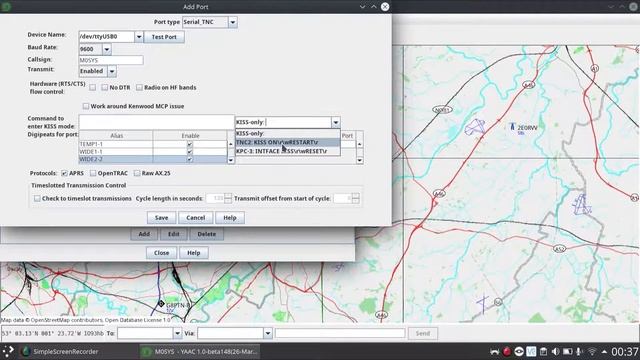Click scroll down arrow of right Port table
Viewport: 640px width, 360px height.
click(x=360, y=160)
